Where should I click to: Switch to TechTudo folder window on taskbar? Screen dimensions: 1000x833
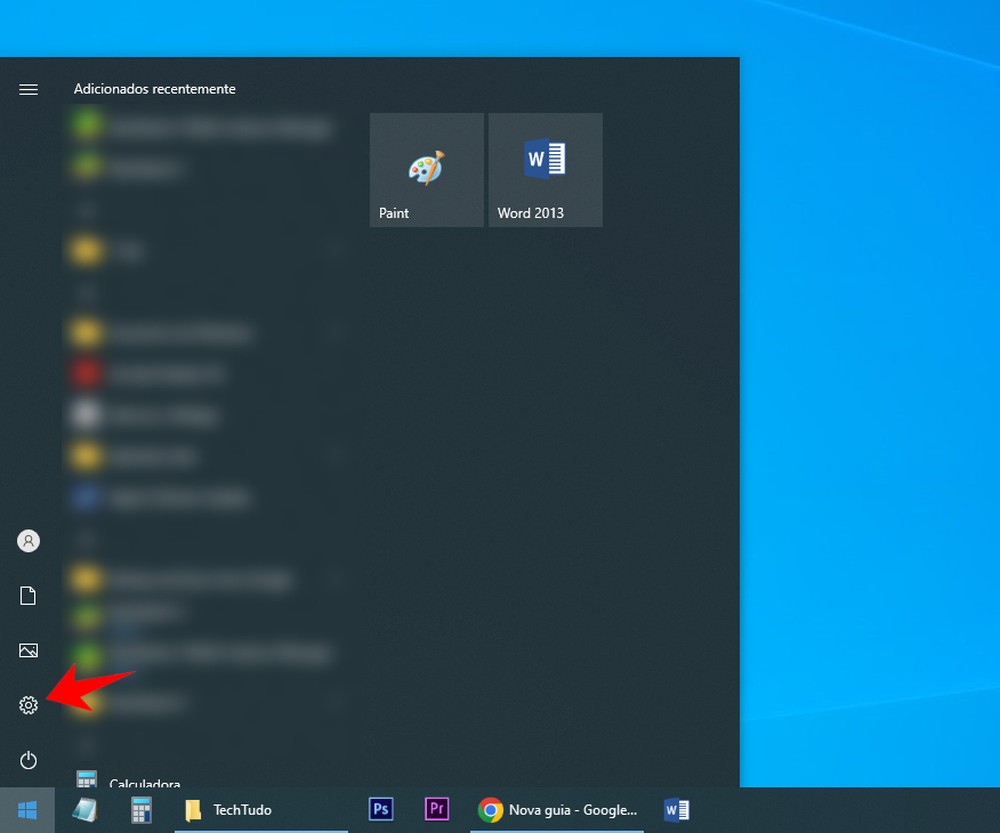click(x=261, y=810)
